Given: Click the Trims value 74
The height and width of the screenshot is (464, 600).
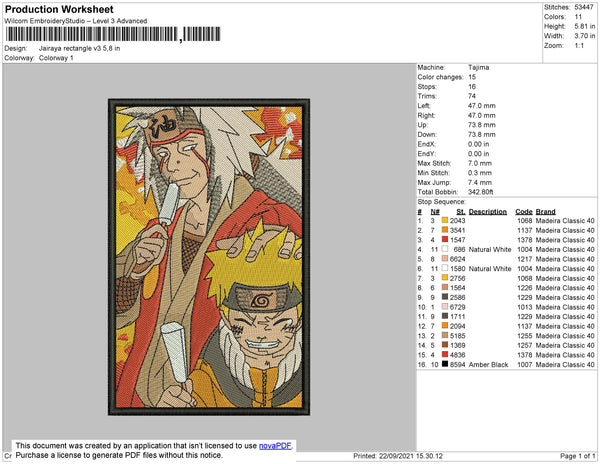Looking at the screenshot, I should (x=472, y=96).
